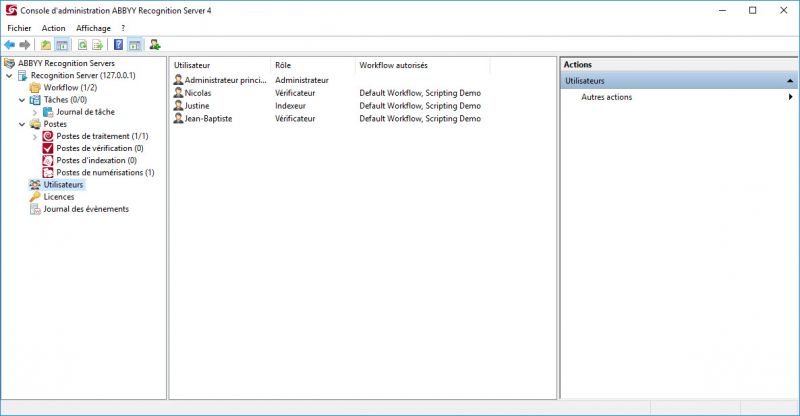This screenshot has width=800, height=416.
Task: Click the export list toolbar icon
Action: click(x=97, y=45)
